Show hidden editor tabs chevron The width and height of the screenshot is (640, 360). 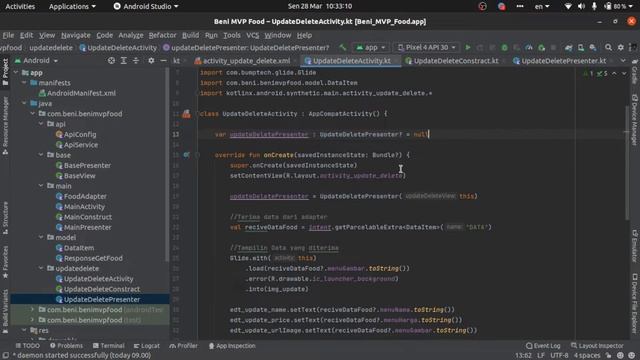pyautogui.click(x=623, y=61)
